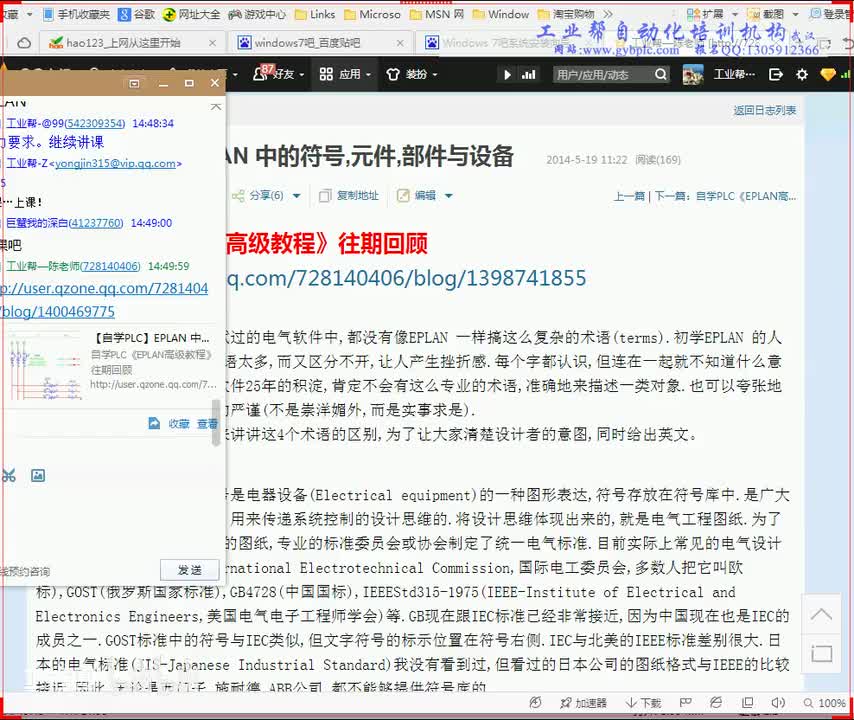854x720 pixels.
Task: Type in 用户/应用/动态 search field
Action: coord(601,75)
